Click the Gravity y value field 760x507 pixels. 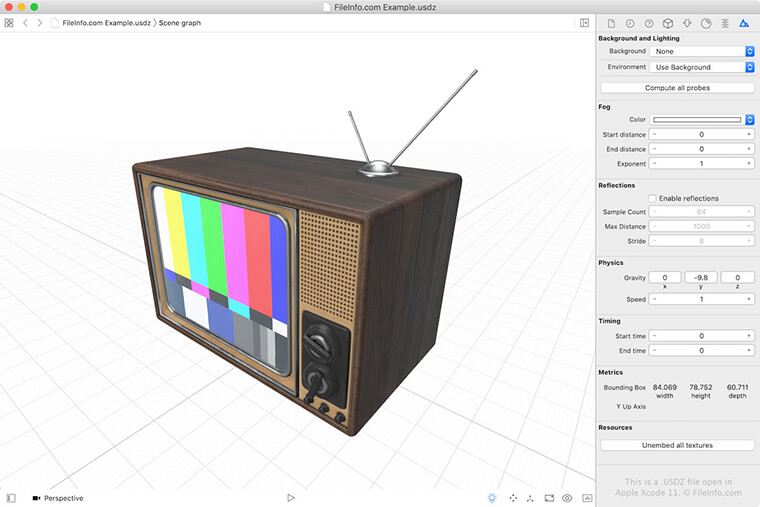(x=701, y=277)
